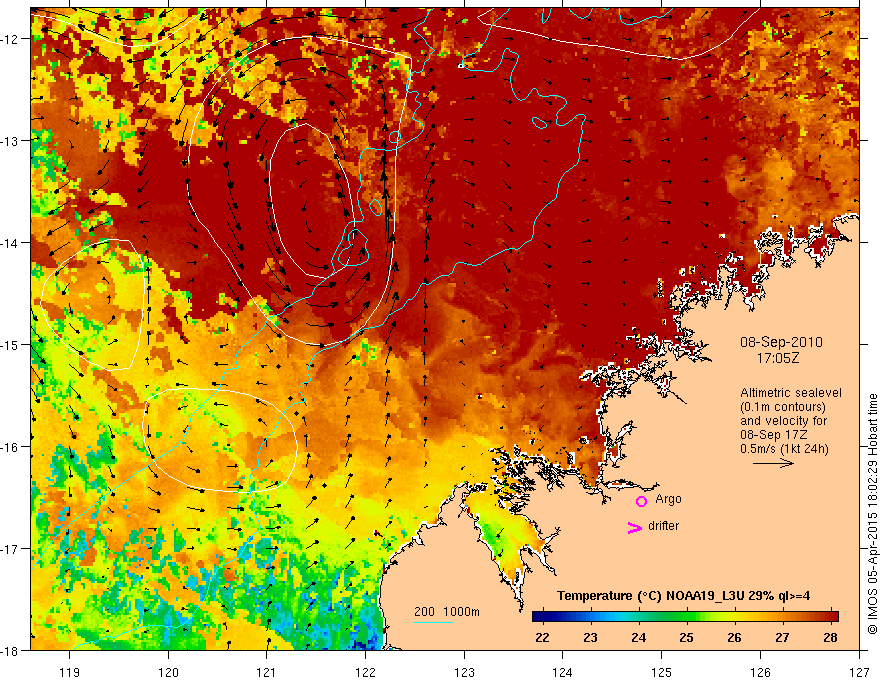880x680 pixels.
Task: Click the '17:05Z' time label
Action: 777,358
